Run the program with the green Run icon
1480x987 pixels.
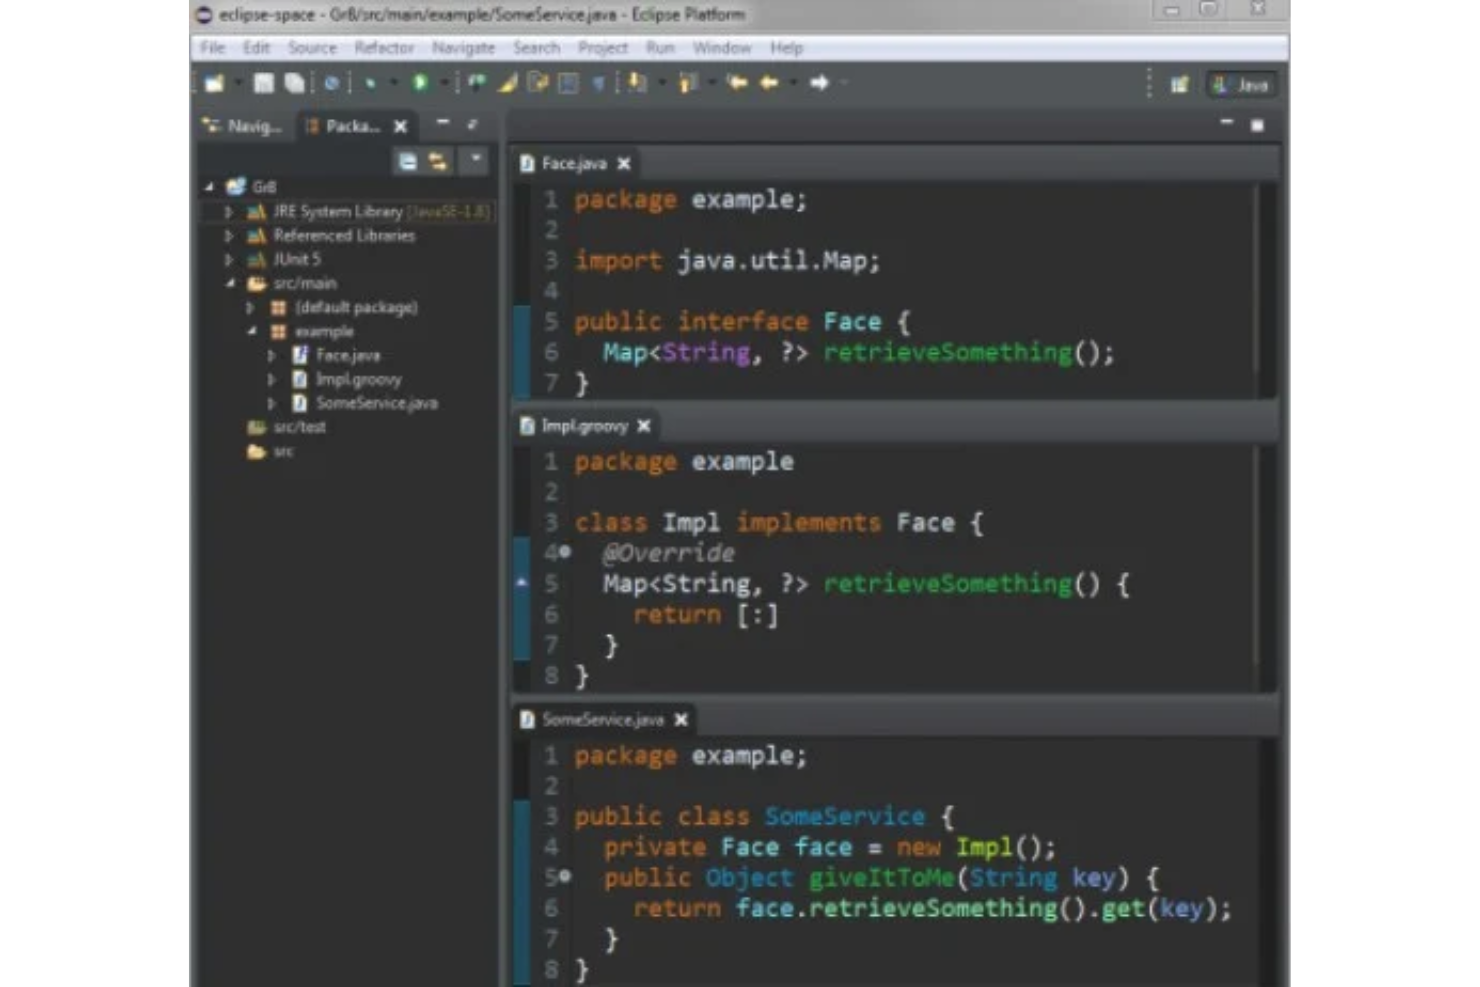(x=418, y=83)
